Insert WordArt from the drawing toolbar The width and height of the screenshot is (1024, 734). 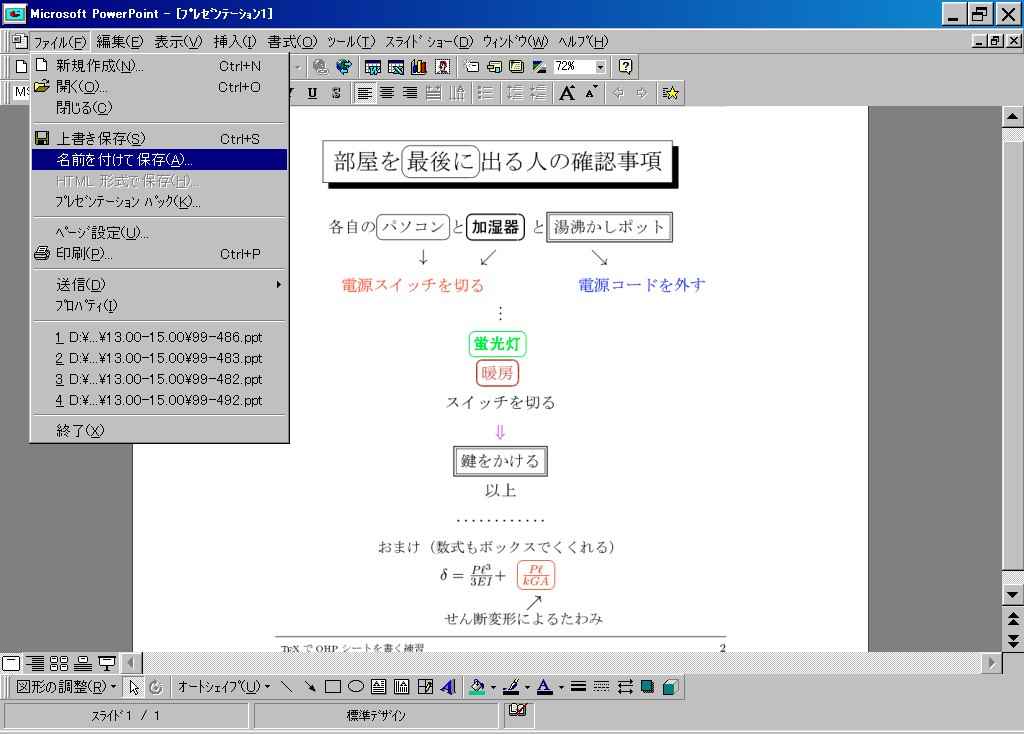(x=448, y=687)
